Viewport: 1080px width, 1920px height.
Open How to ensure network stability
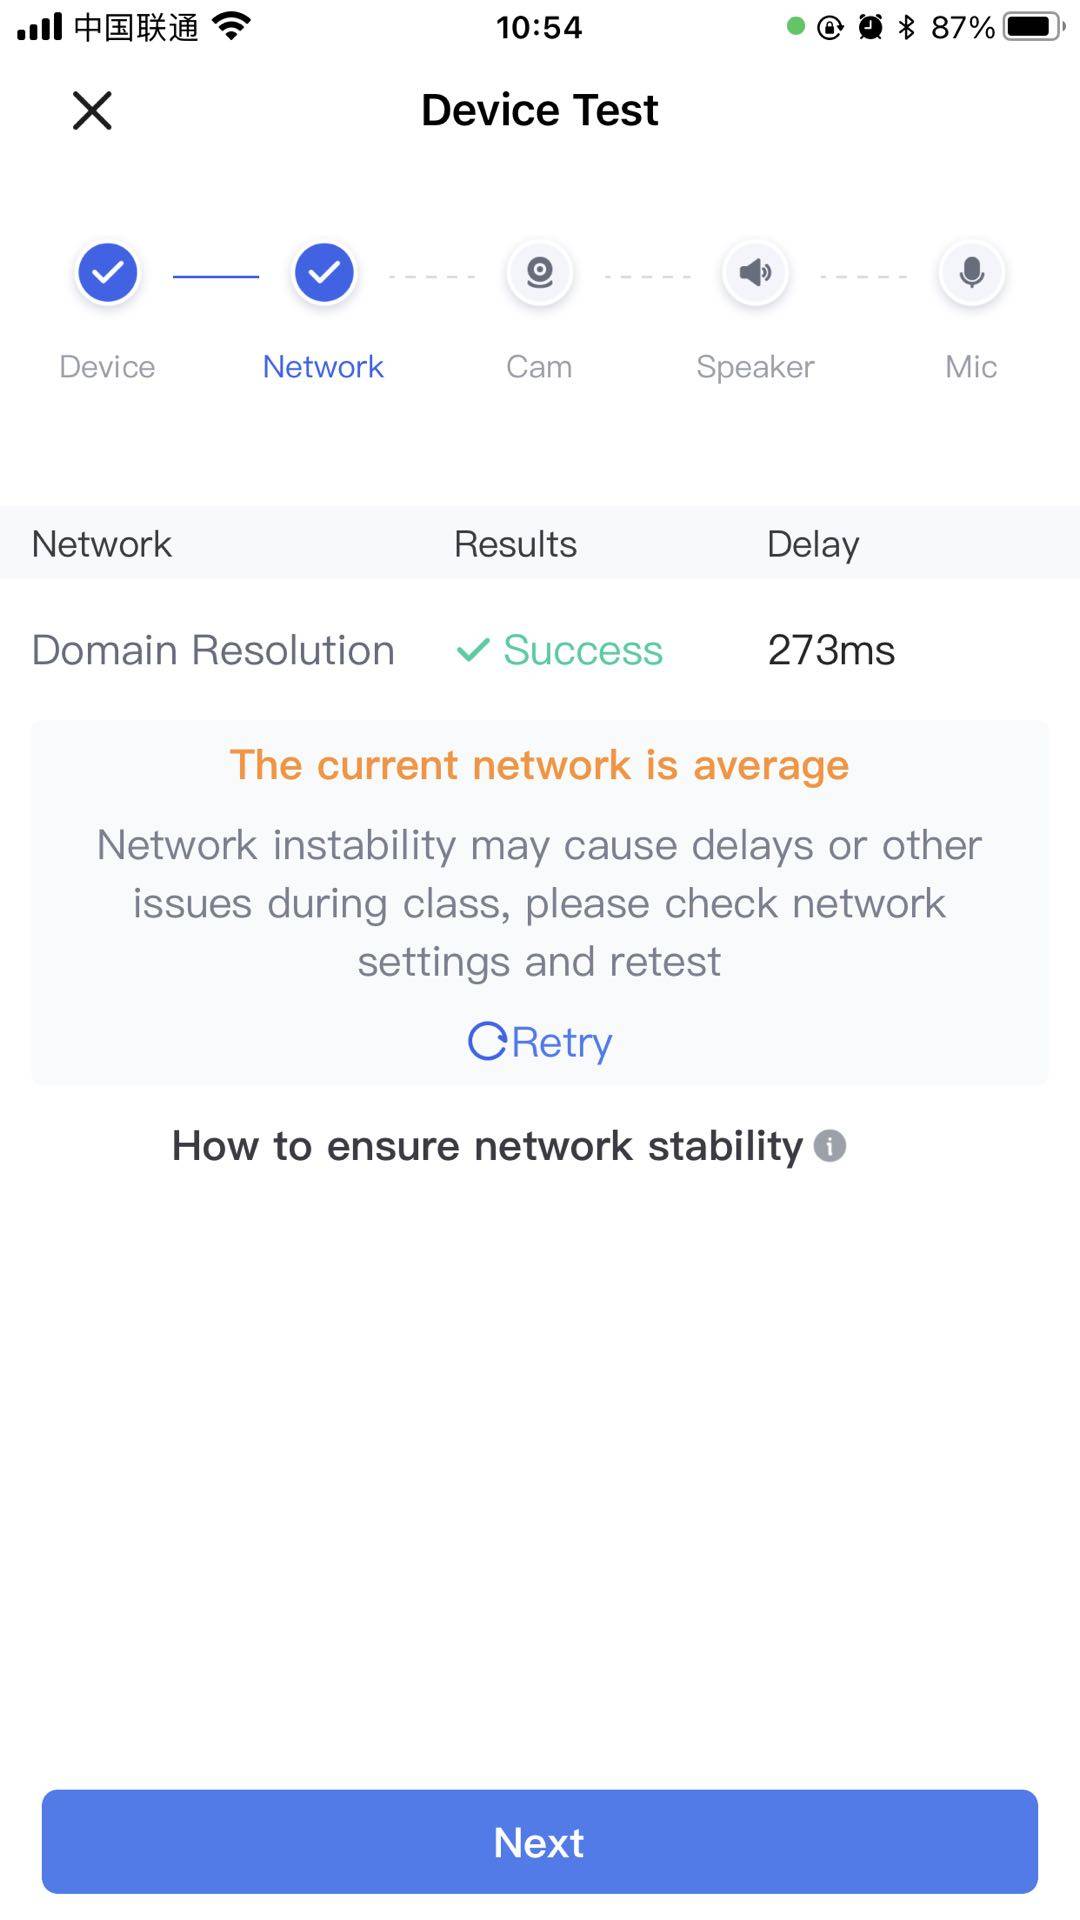coord(487,1146)
